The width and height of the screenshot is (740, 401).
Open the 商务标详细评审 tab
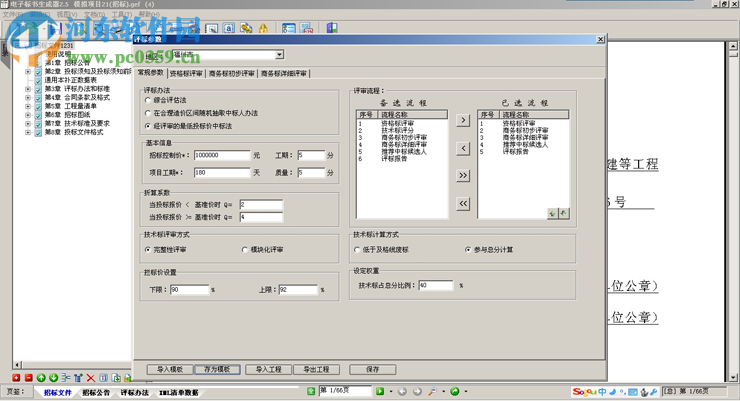click(x=284, y=74)
